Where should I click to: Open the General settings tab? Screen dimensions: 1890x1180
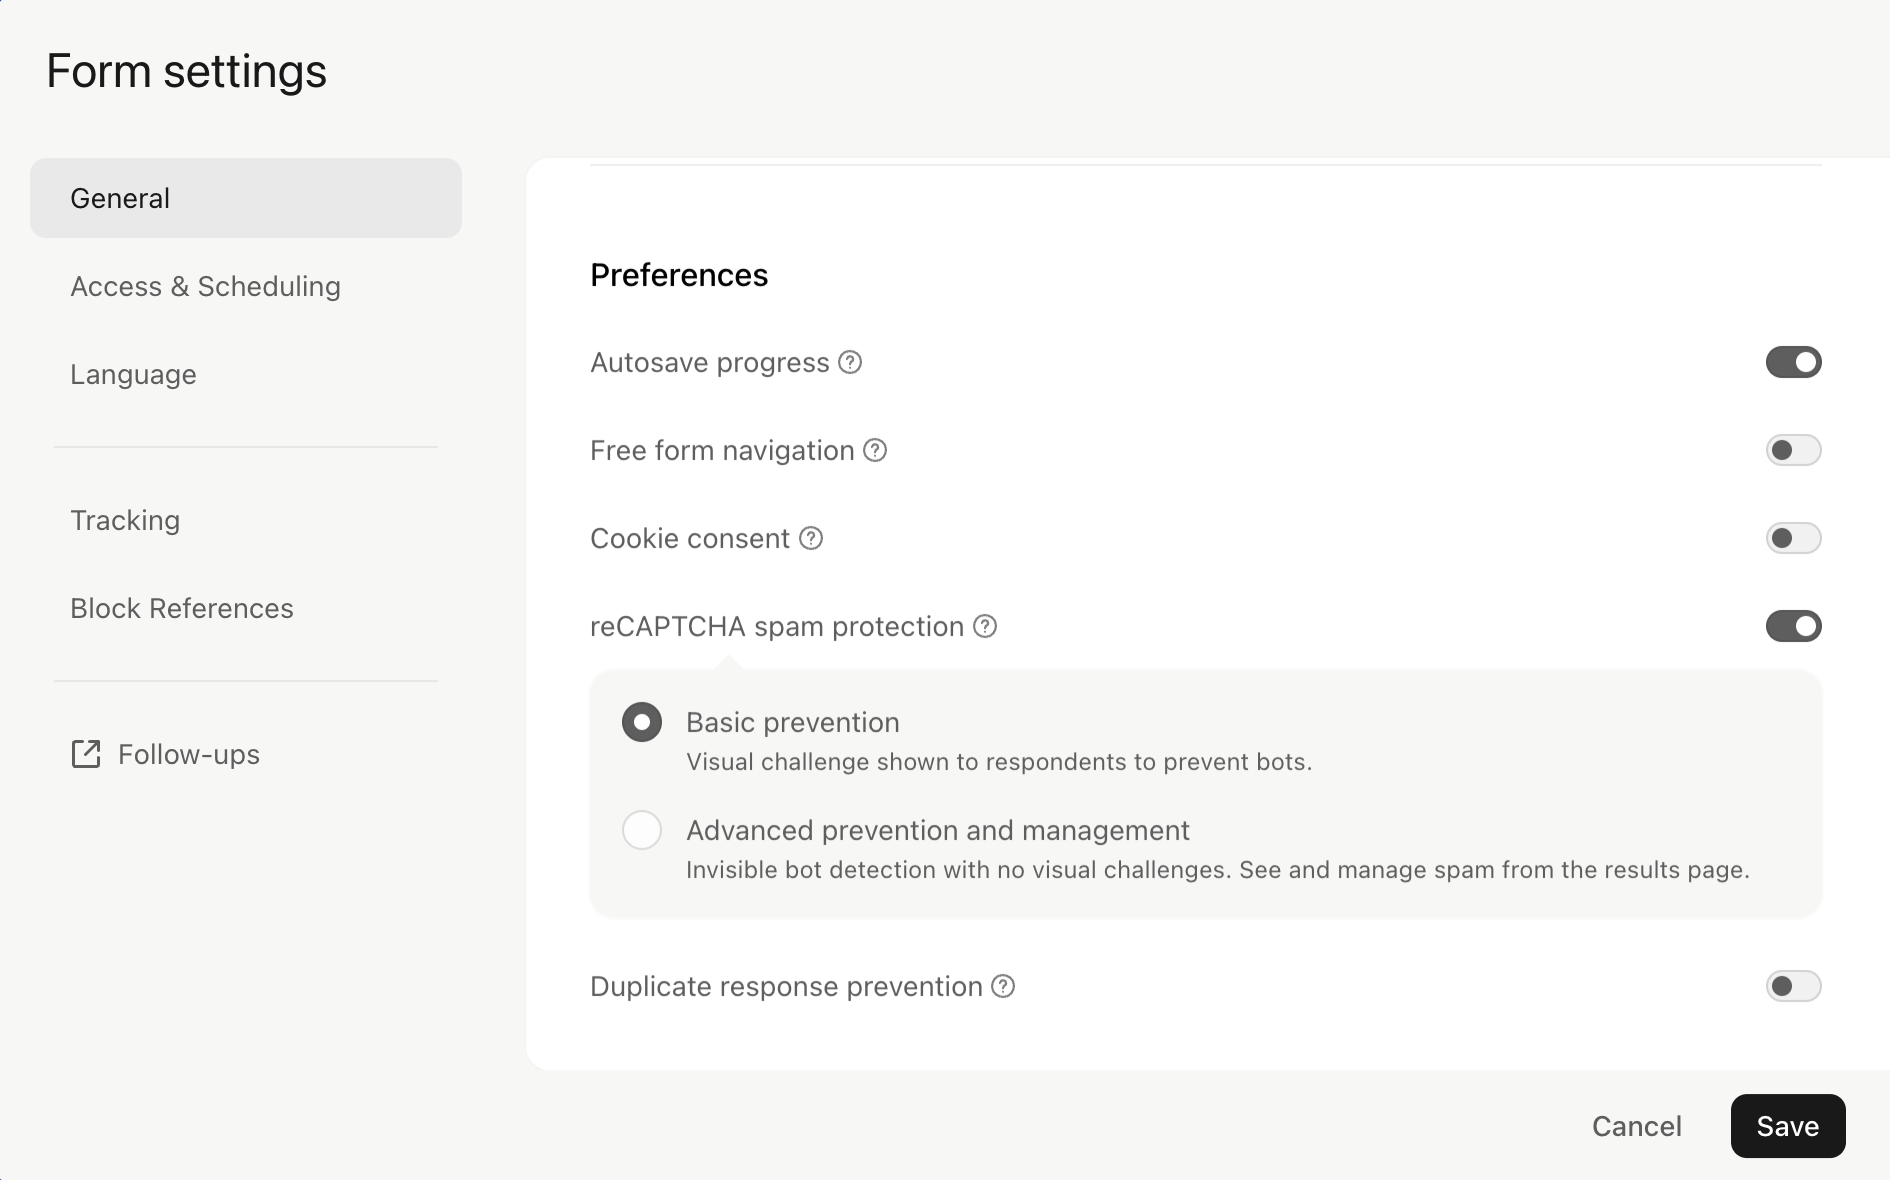pos(246,198)
